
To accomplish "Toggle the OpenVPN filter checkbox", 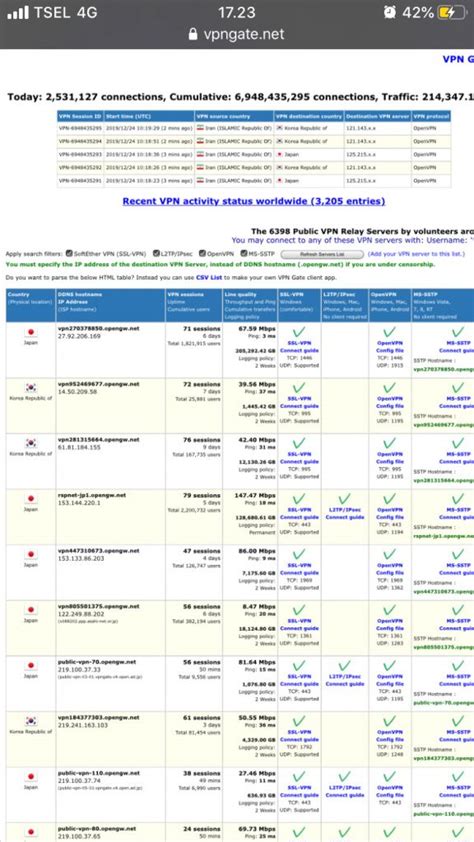I will 202,253.
